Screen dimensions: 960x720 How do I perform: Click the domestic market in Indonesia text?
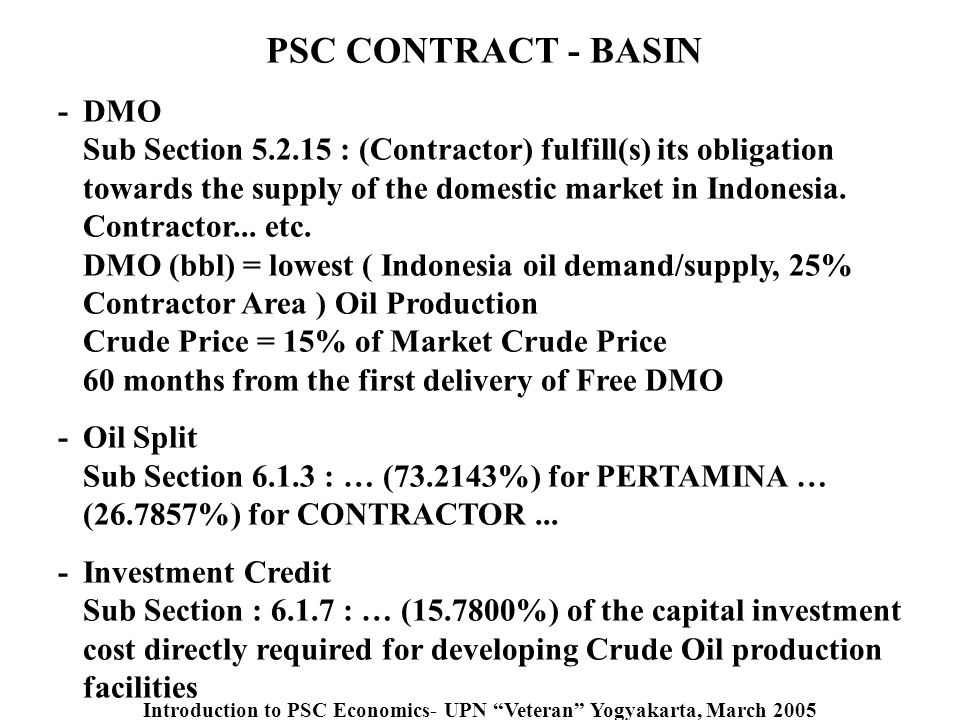(641, 189)
